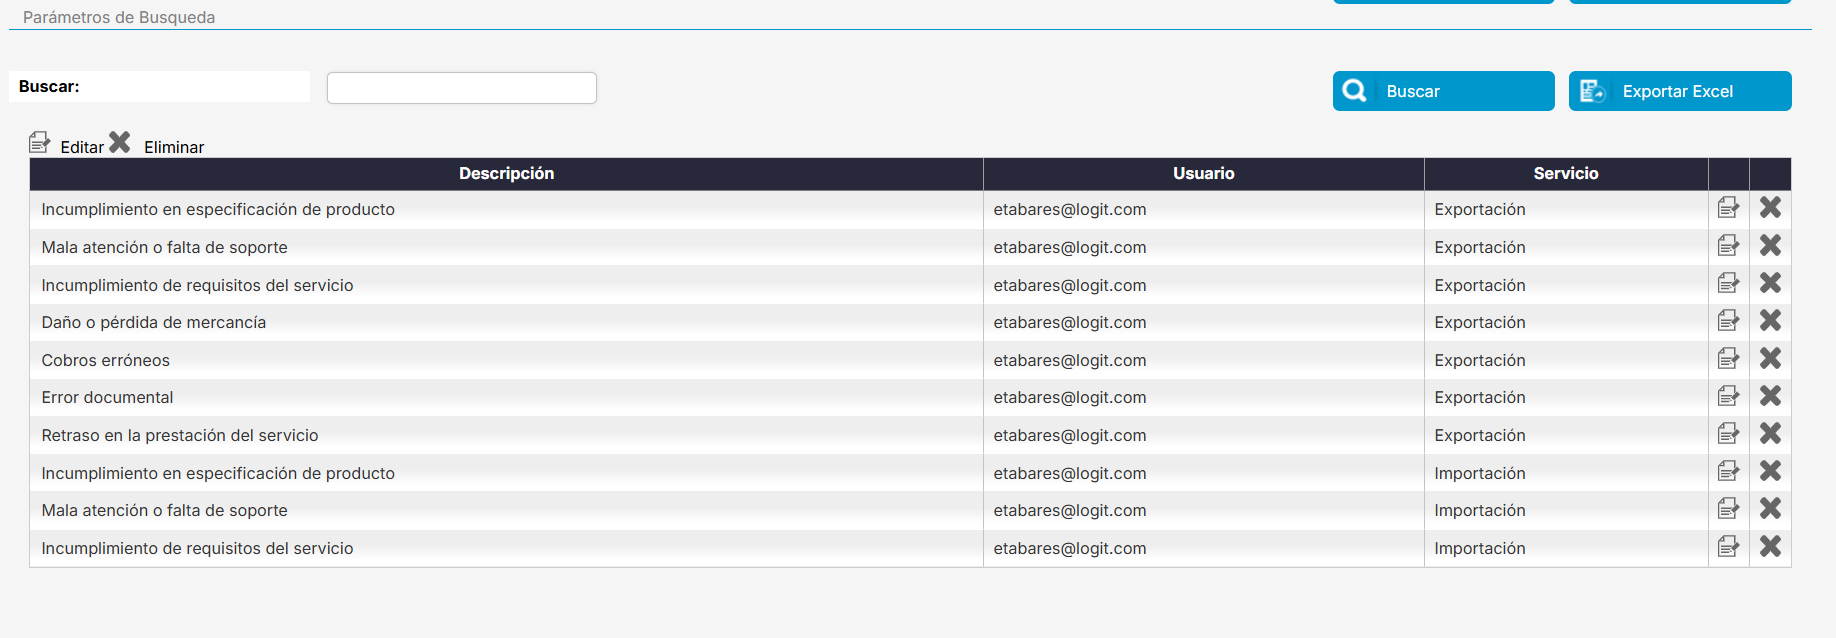Image resolution: width=1836 pixels, height=638 pixels.
Task: Delete the Cobros erróneos row
Action: click(x=1770, y=359)
